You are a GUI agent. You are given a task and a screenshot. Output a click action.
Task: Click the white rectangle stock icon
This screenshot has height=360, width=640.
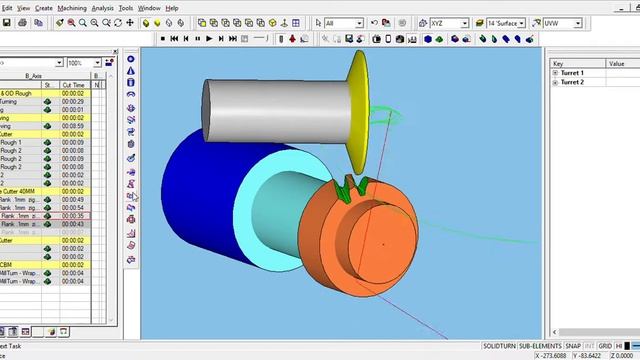coord(388,39)
